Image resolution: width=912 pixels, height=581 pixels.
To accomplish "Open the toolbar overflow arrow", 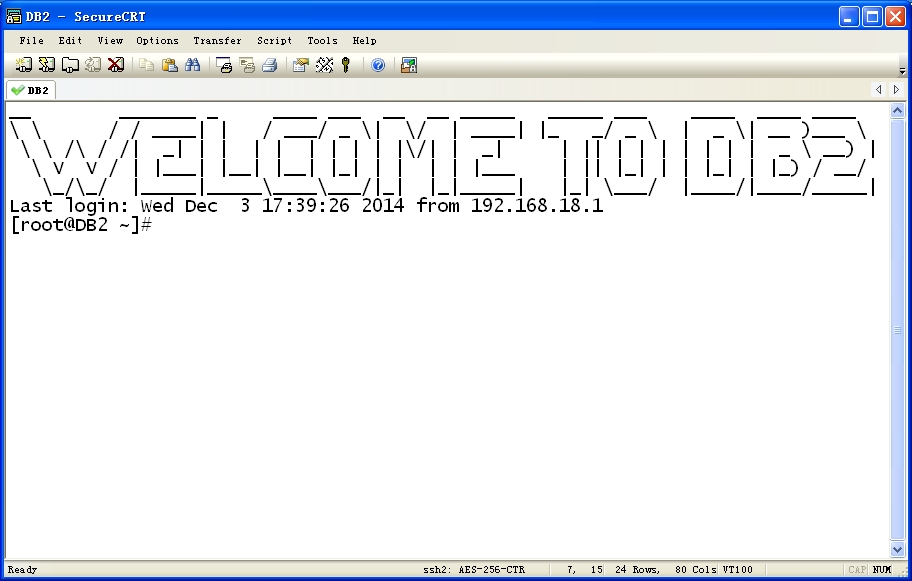I will click(x=902, y=71).
